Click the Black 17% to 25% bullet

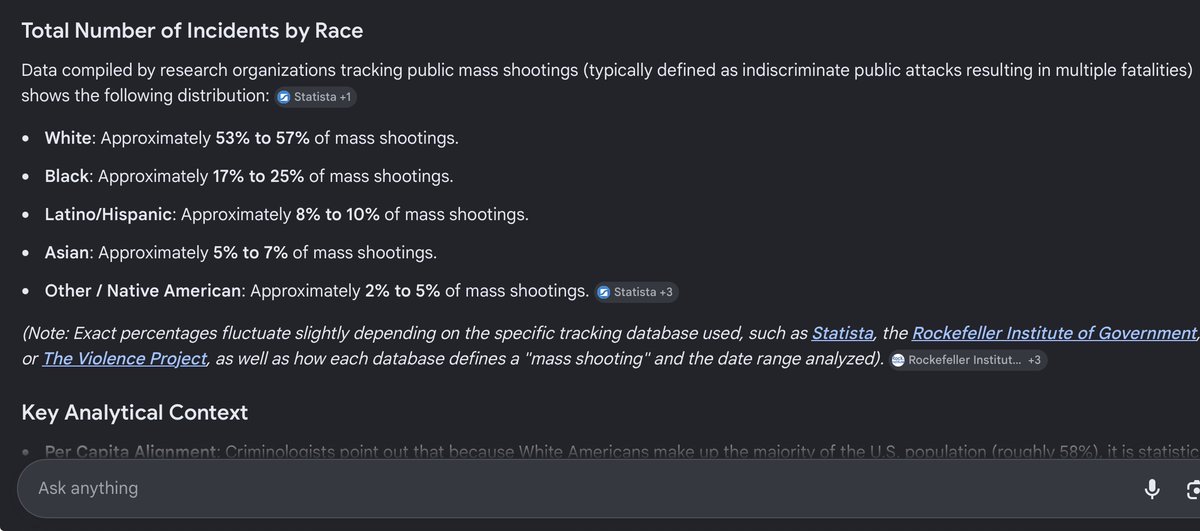click(249, 176)
